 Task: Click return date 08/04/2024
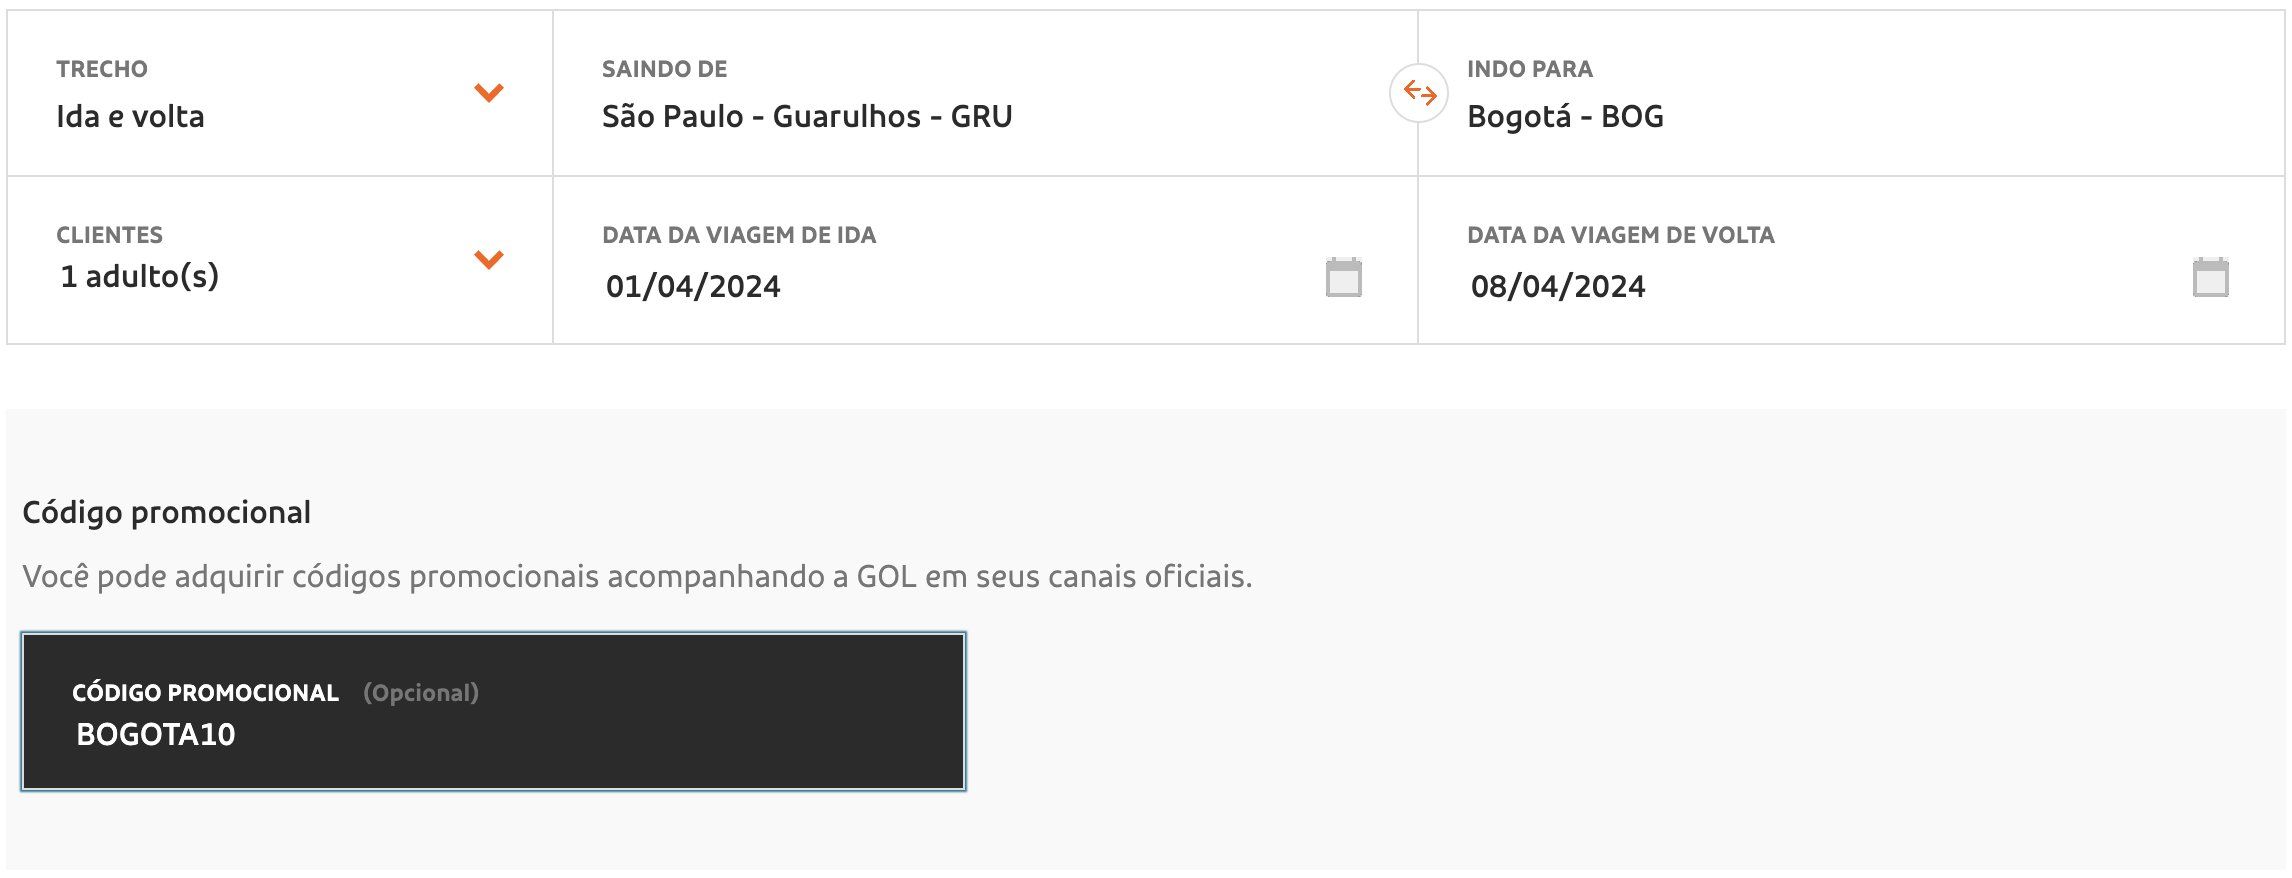click(1558, 286)
